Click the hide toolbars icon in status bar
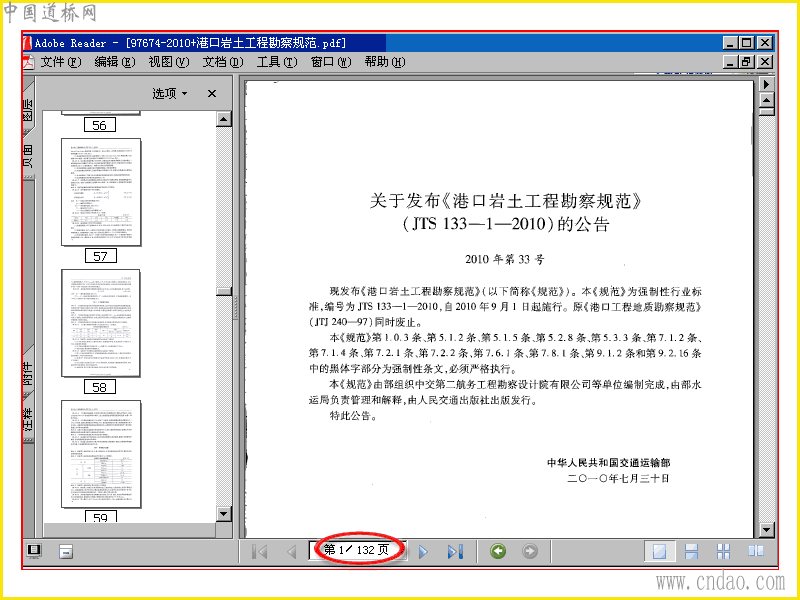The image size is (800, 600). click(x=66, y=552)
